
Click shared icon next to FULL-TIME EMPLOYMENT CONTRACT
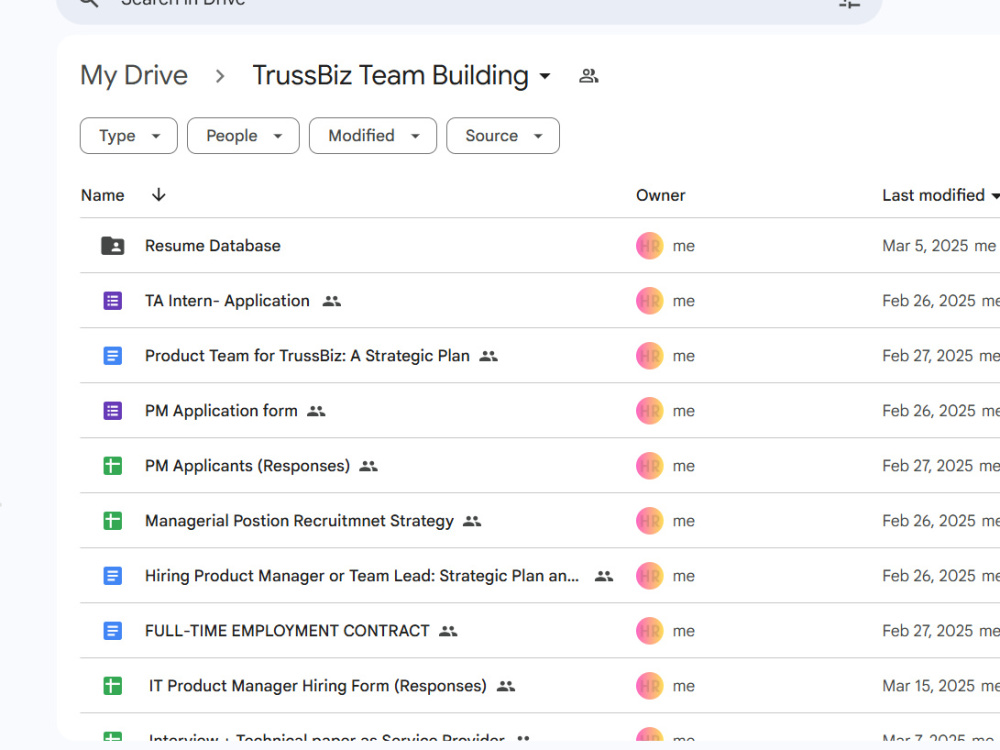[x=448, y=631]
